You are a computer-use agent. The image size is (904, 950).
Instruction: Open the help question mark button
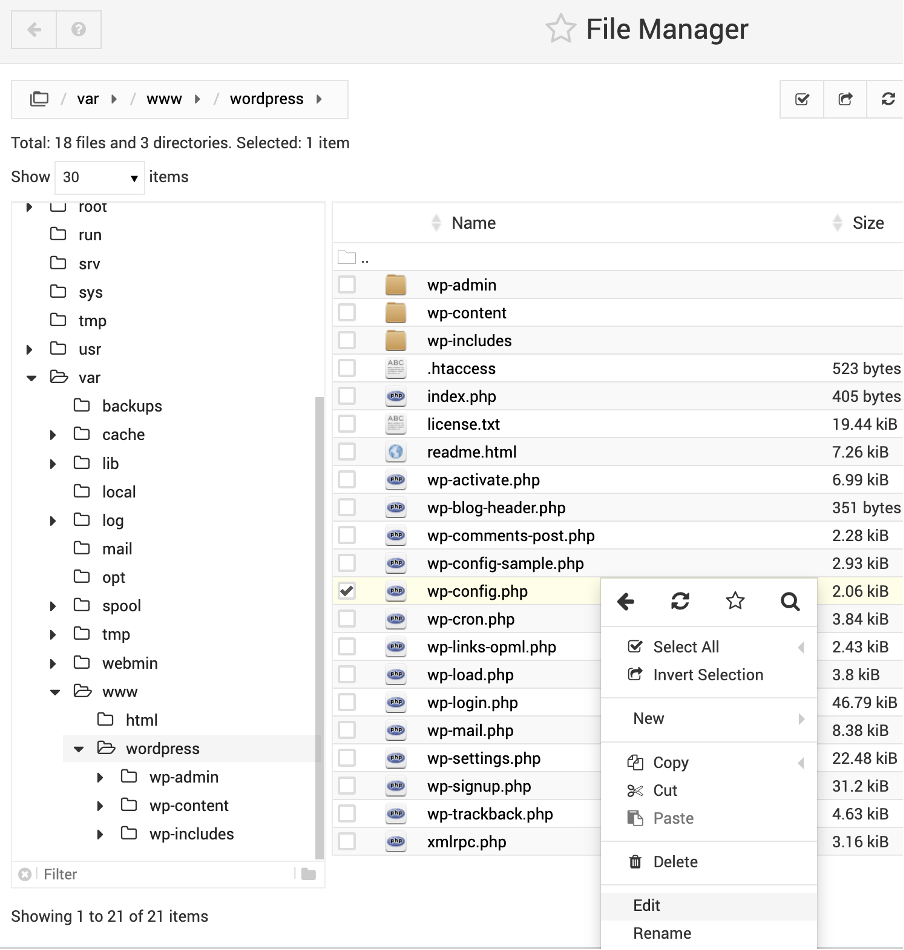(79, 29)
